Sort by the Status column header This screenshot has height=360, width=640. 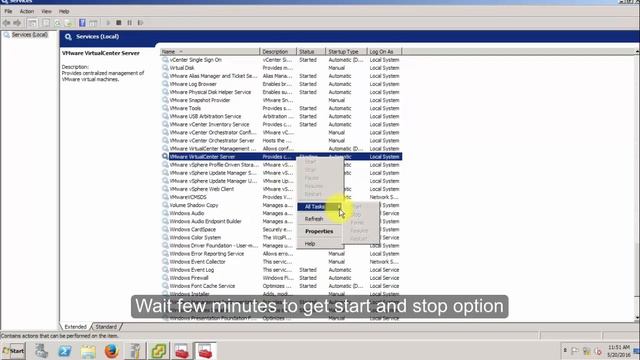311,52
